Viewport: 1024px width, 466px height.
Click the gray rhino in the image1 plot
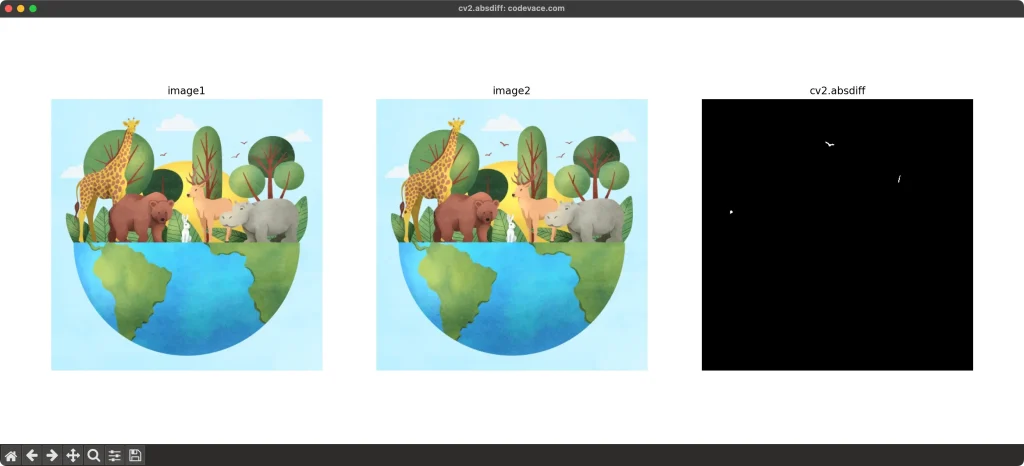pyautogui.click(x=265, y=218)
